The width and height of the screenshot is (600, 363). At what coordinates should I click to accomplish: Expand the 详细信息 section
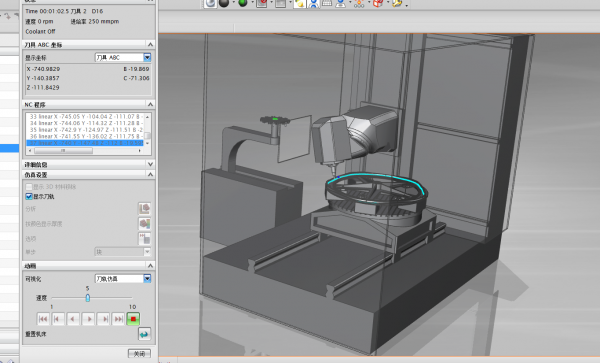click(x=150, y=164)
